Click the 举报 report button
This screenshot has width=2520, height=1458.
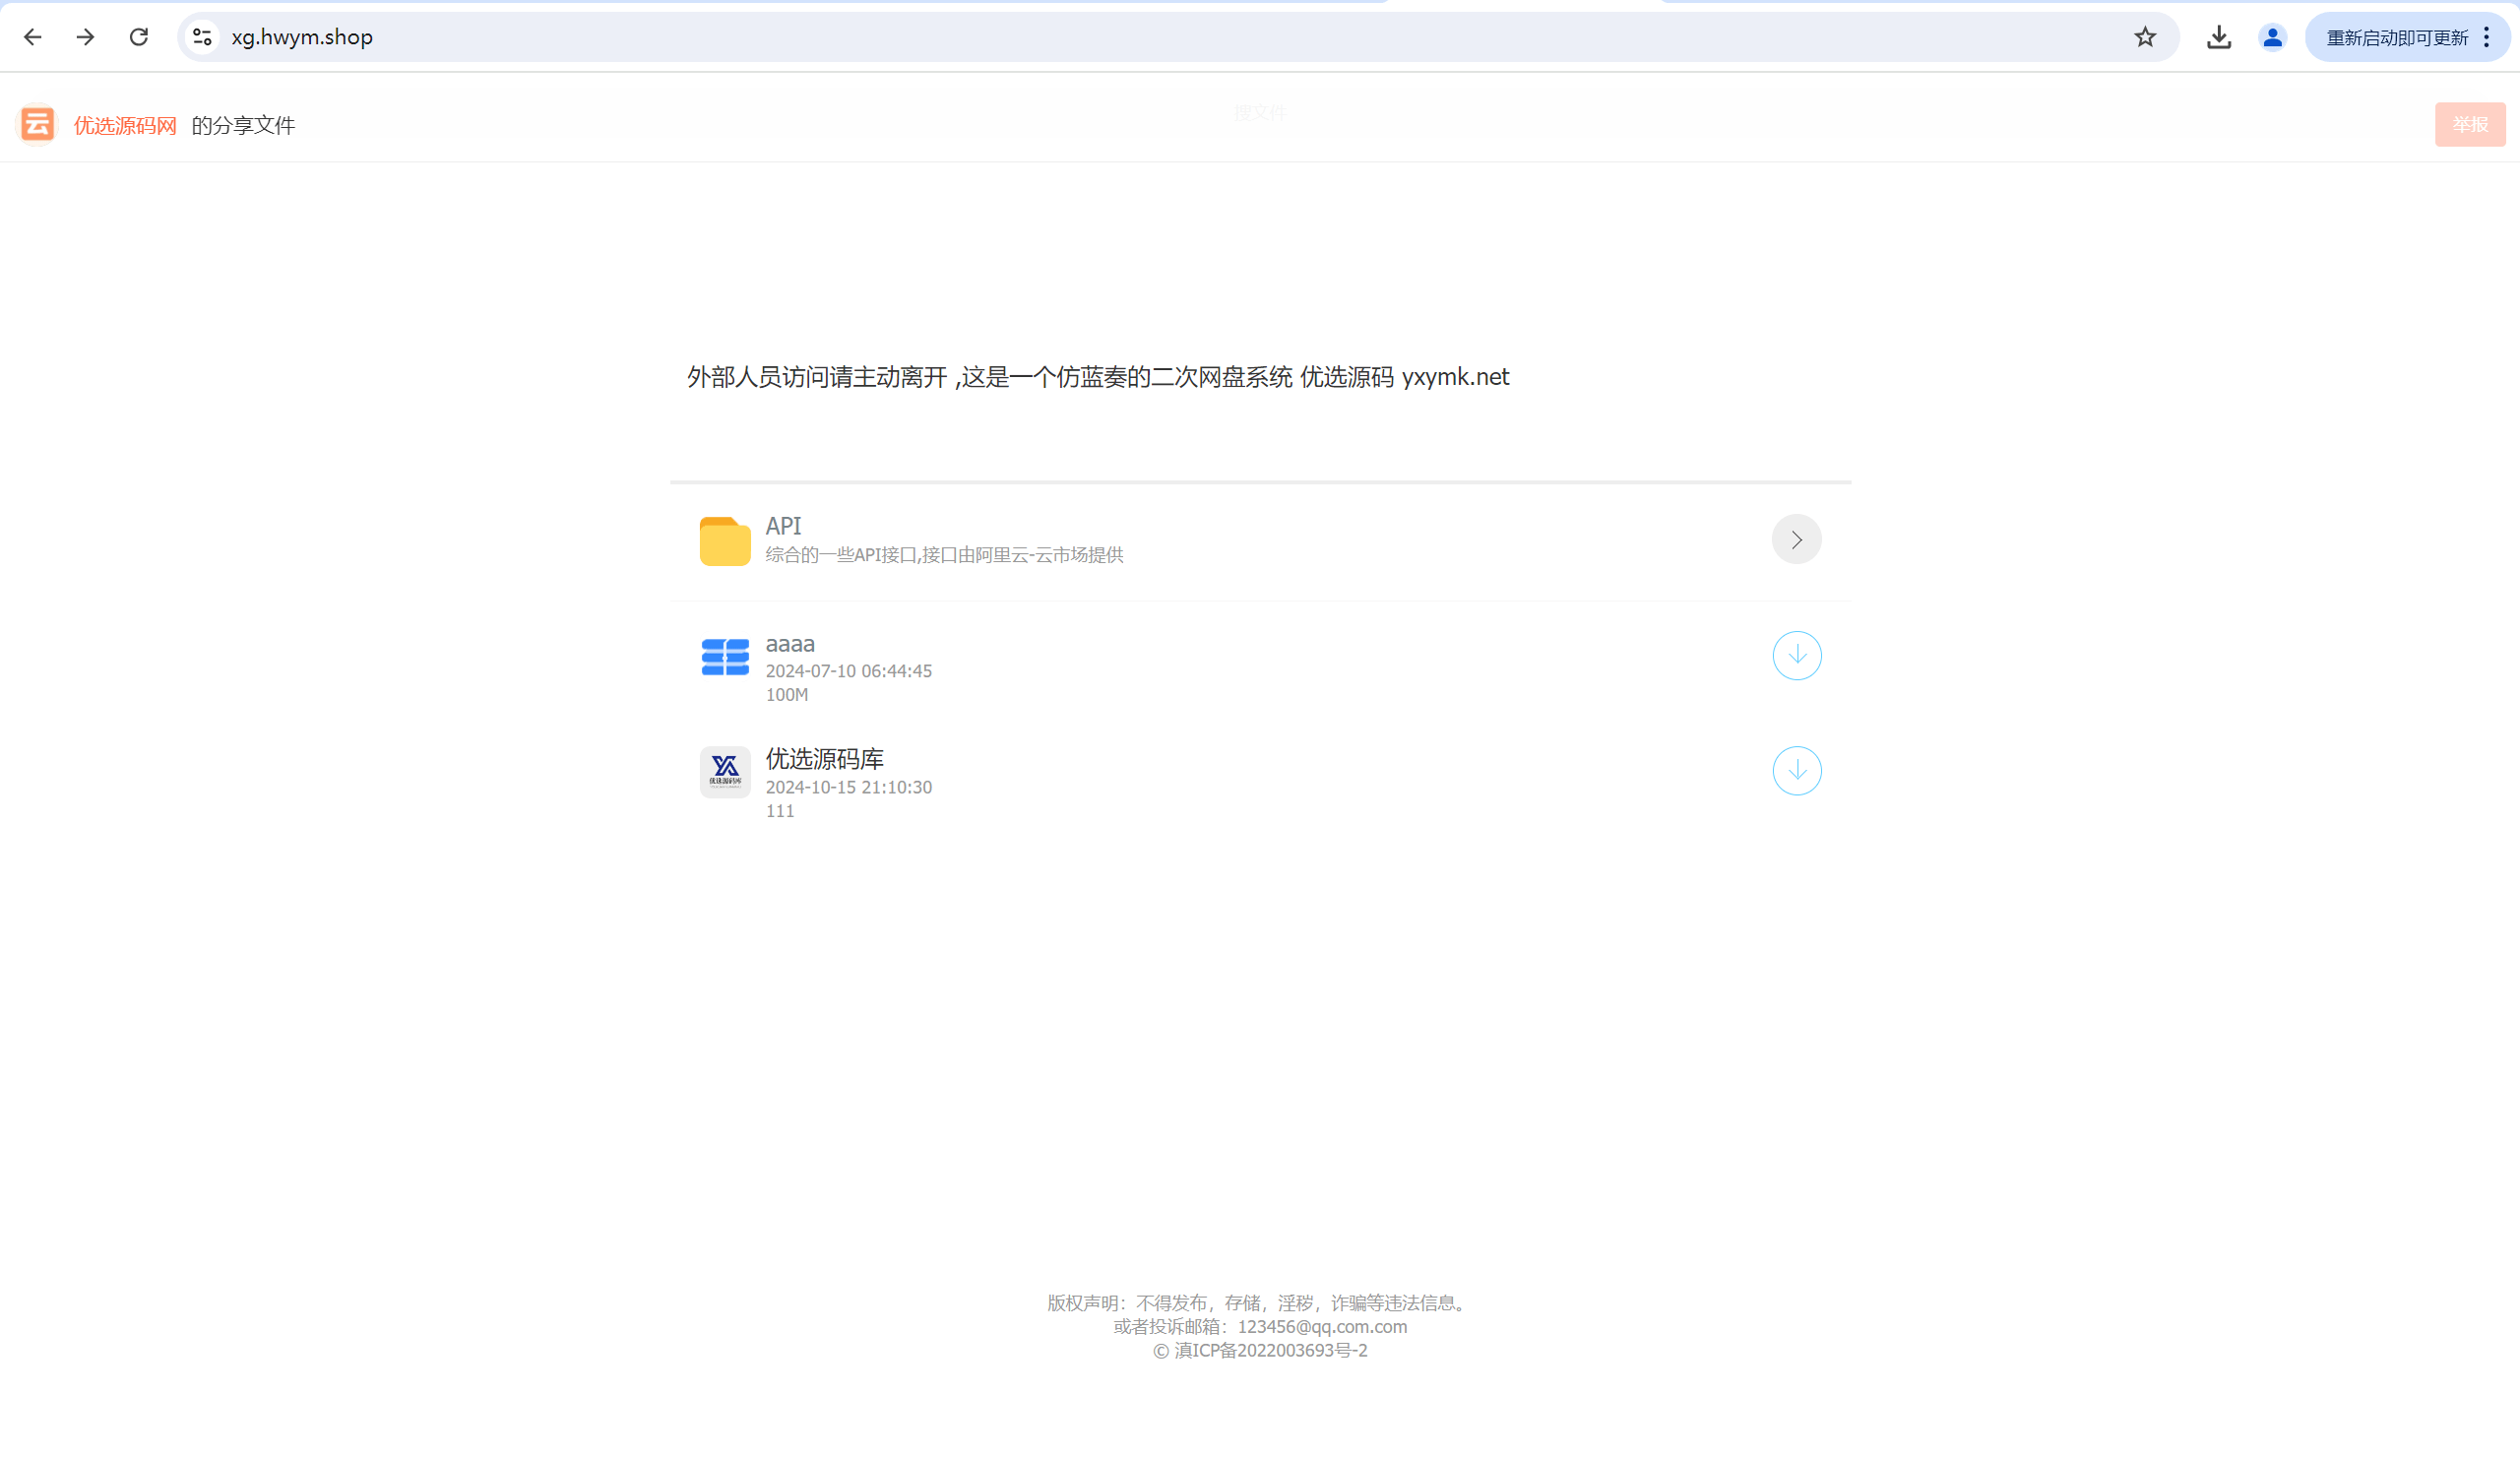[2470, 124]
